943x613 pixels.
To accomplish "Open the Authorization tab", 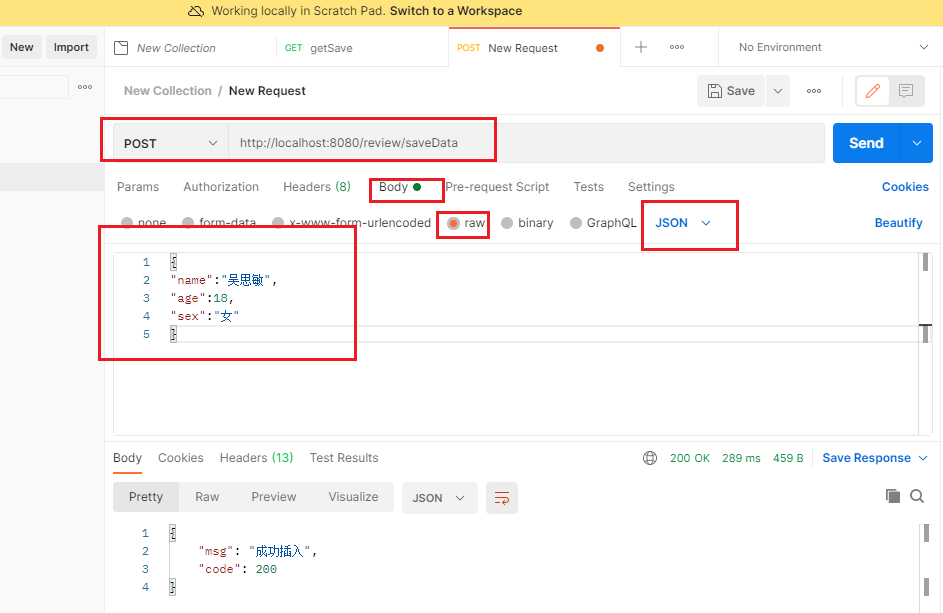I will (x=221, y=187).
